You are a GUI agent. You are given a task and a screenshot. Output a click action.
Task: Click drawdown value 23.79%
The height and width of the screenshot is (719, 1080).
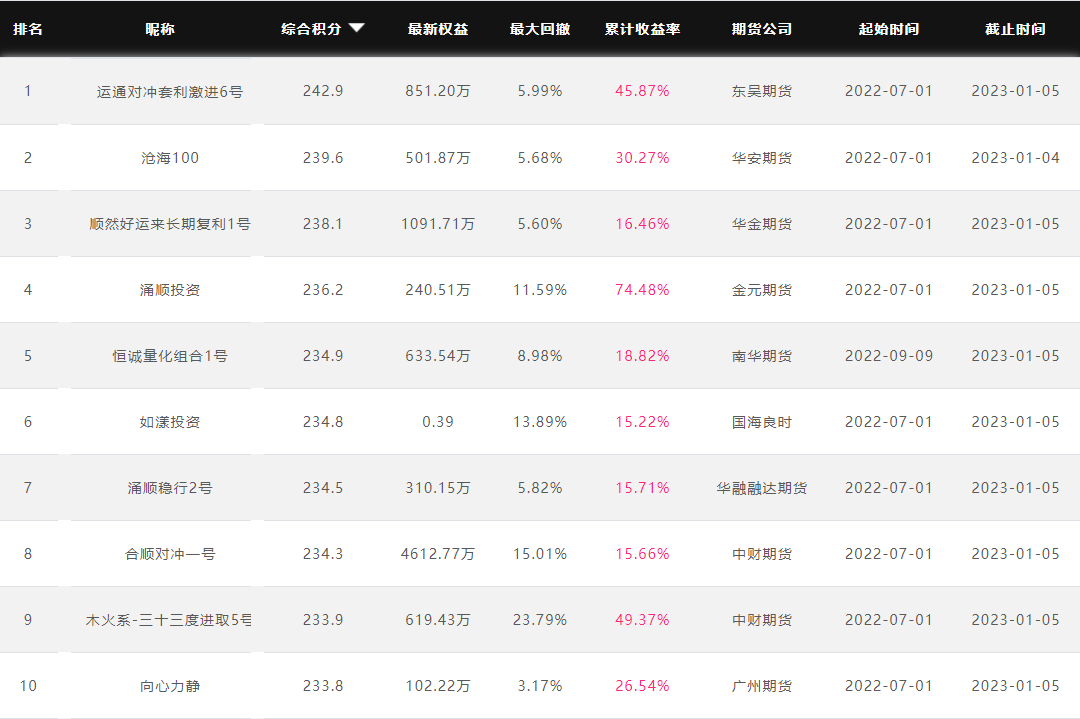[540, 620]
